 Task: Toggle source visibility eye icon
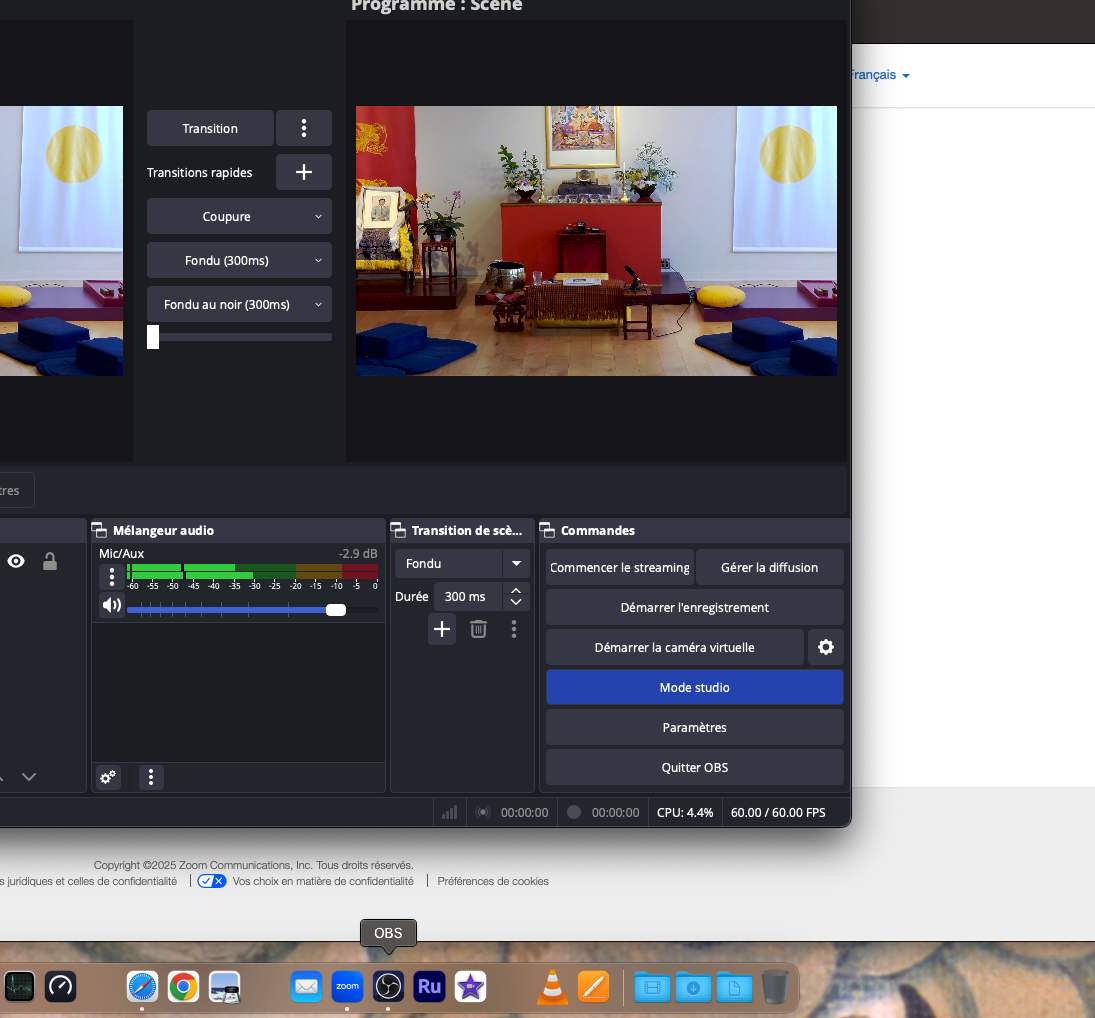pos(16,561)
